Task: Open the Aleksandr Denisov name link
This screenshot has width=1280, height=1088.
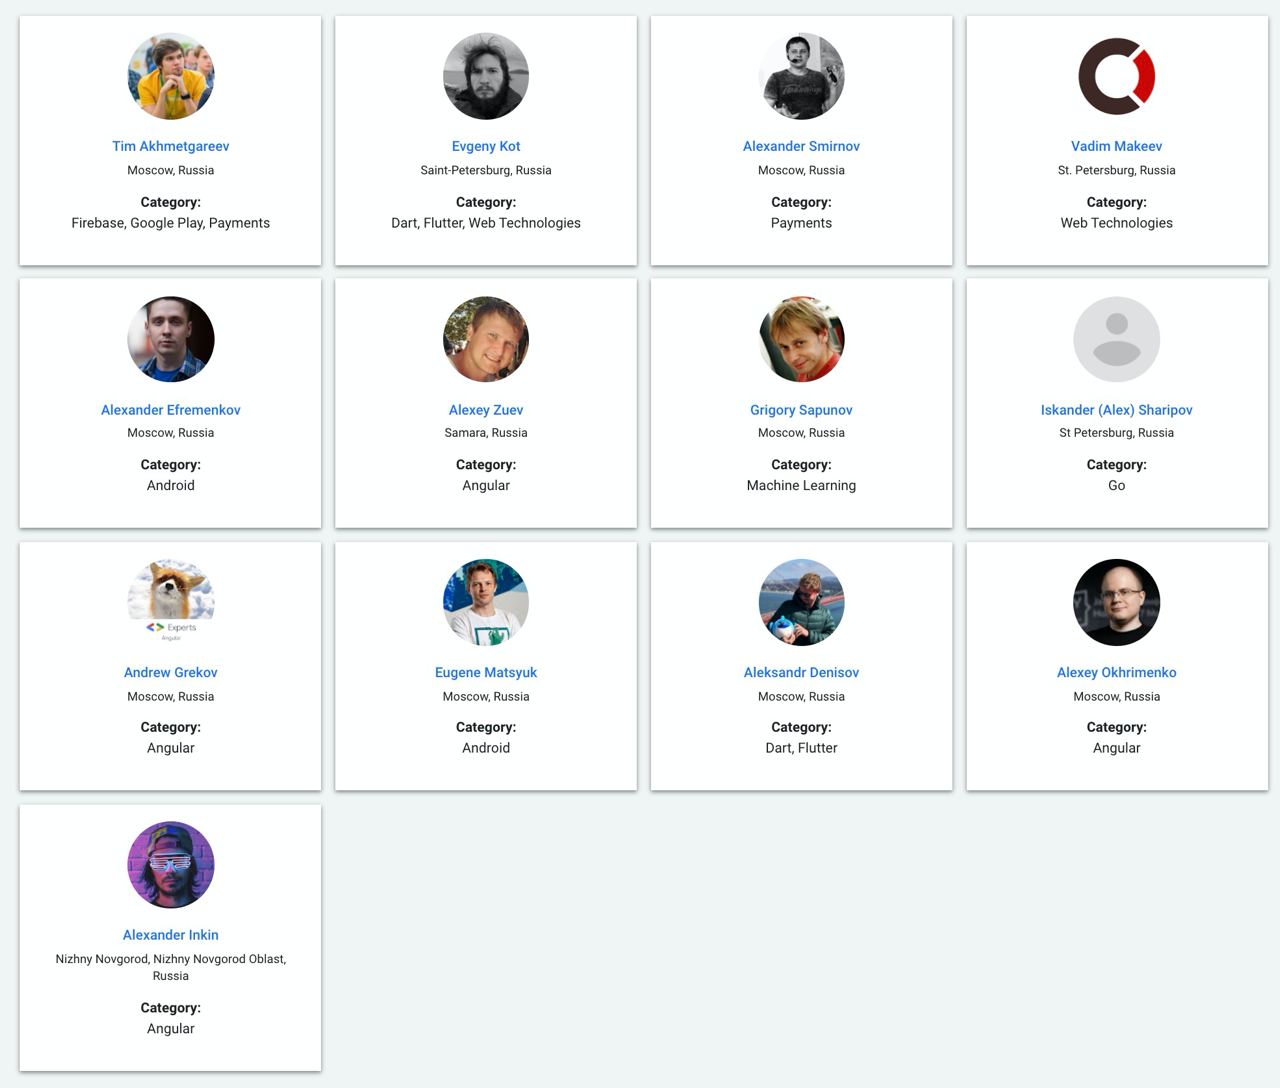Action: 801,673
